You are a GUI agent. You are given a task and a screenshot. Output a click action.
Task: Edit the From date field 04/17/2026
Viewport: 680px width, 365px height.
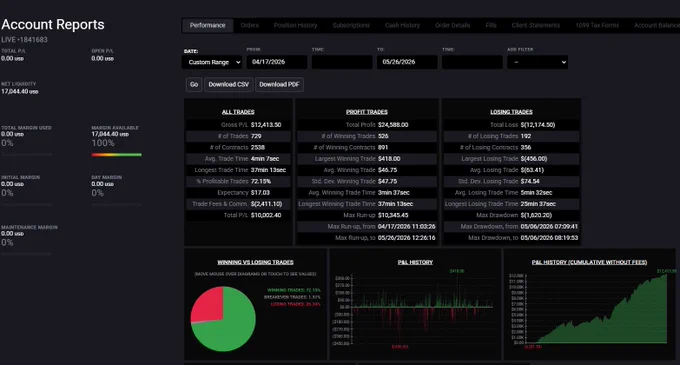pyautogui.click(x=277, y=62)
